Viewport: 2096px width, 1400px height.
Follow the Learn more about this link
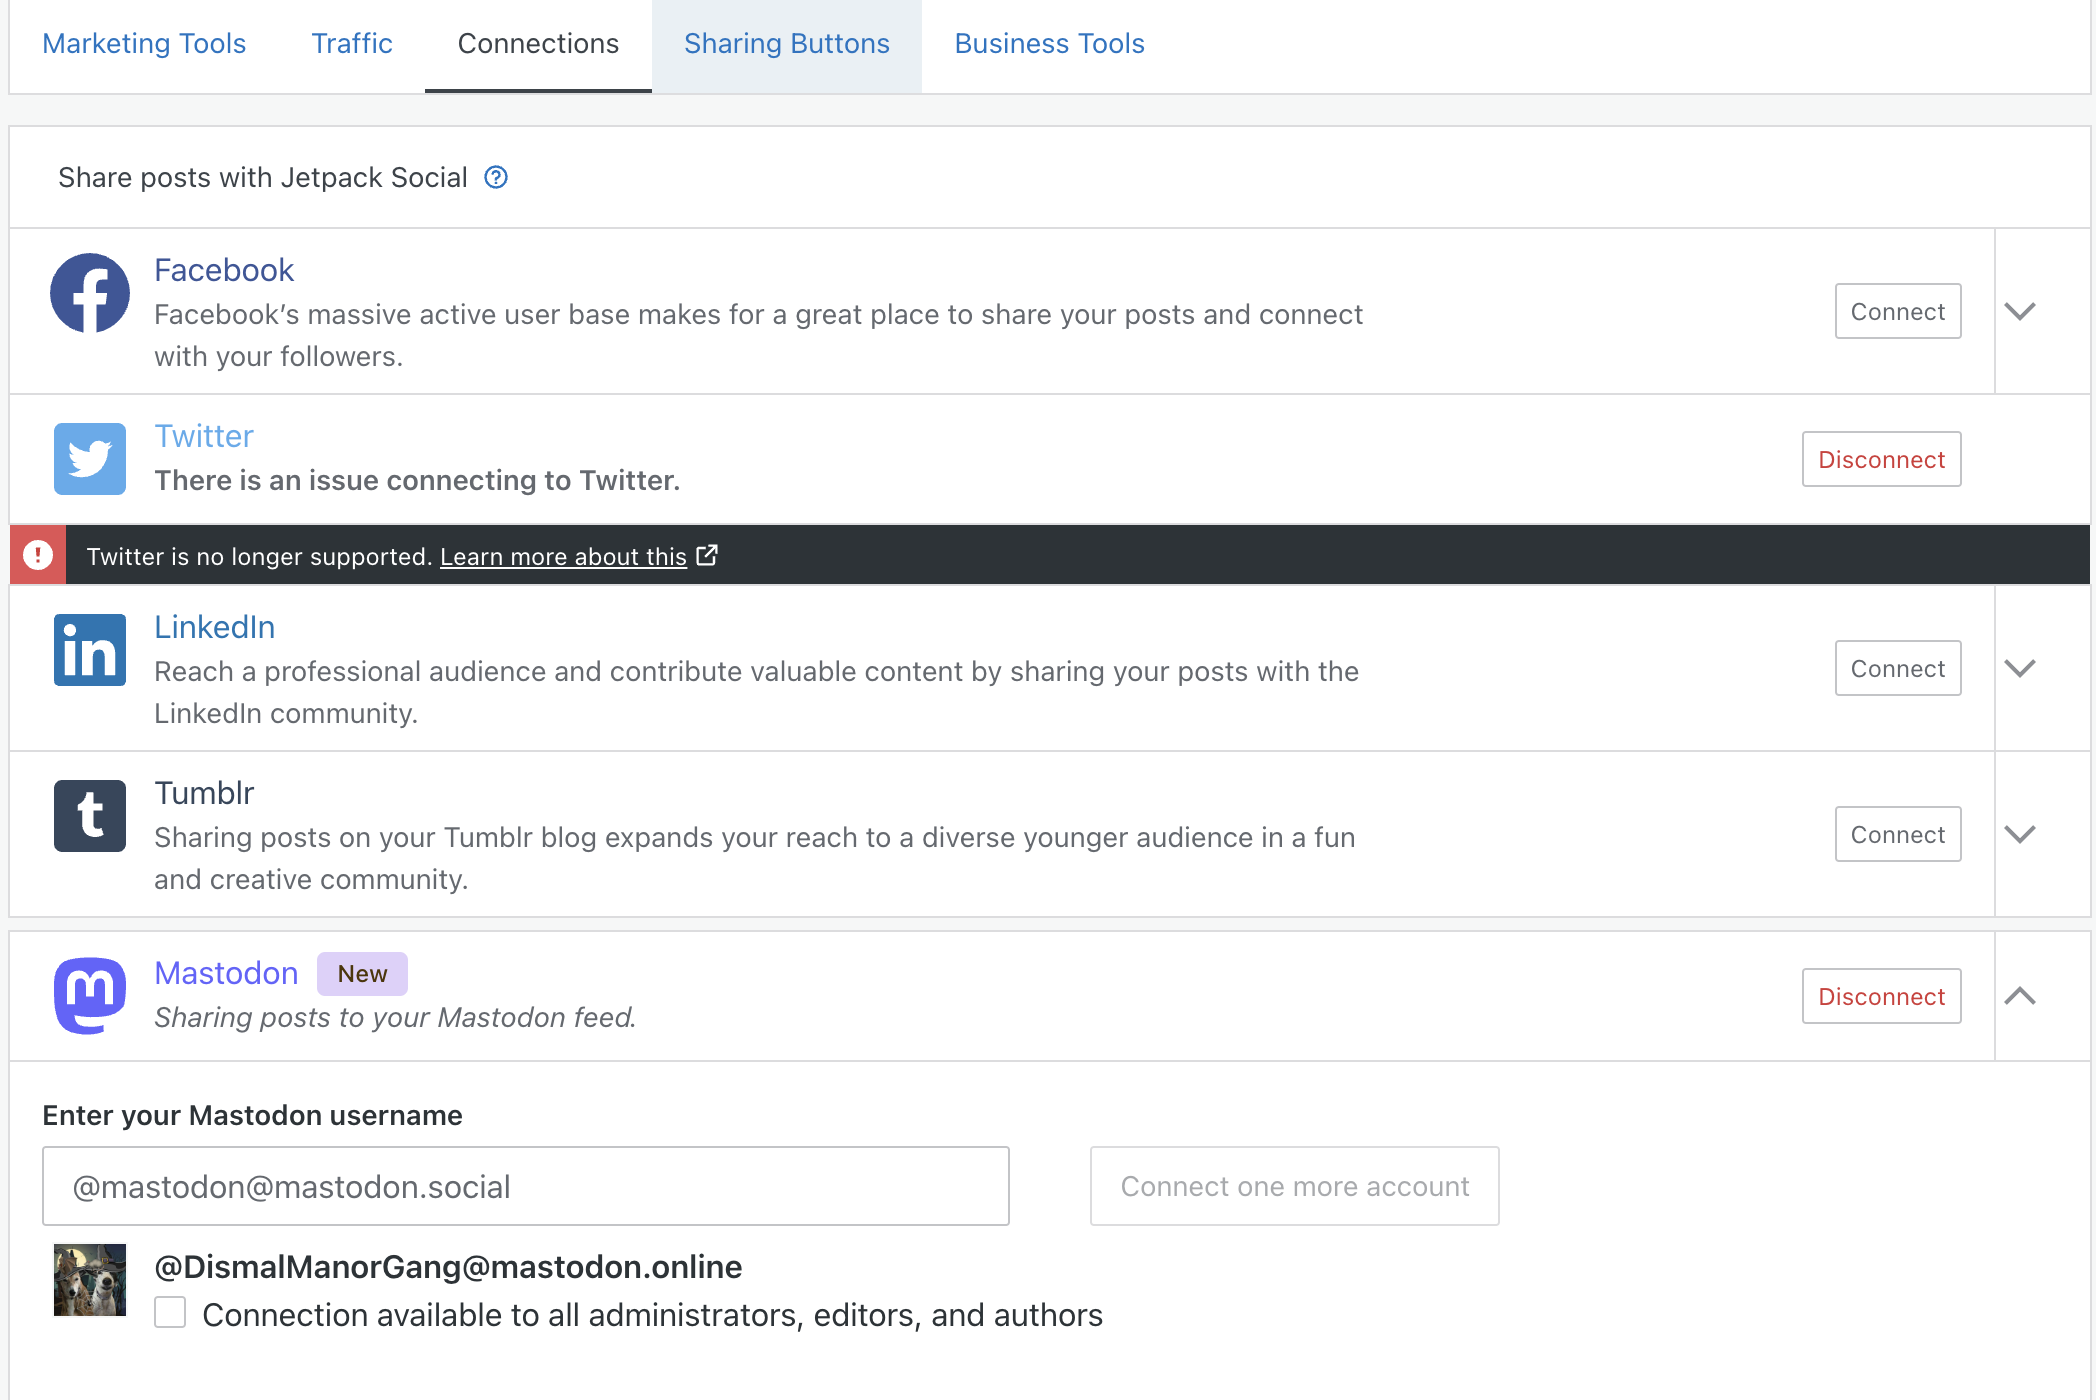[563, 557]
